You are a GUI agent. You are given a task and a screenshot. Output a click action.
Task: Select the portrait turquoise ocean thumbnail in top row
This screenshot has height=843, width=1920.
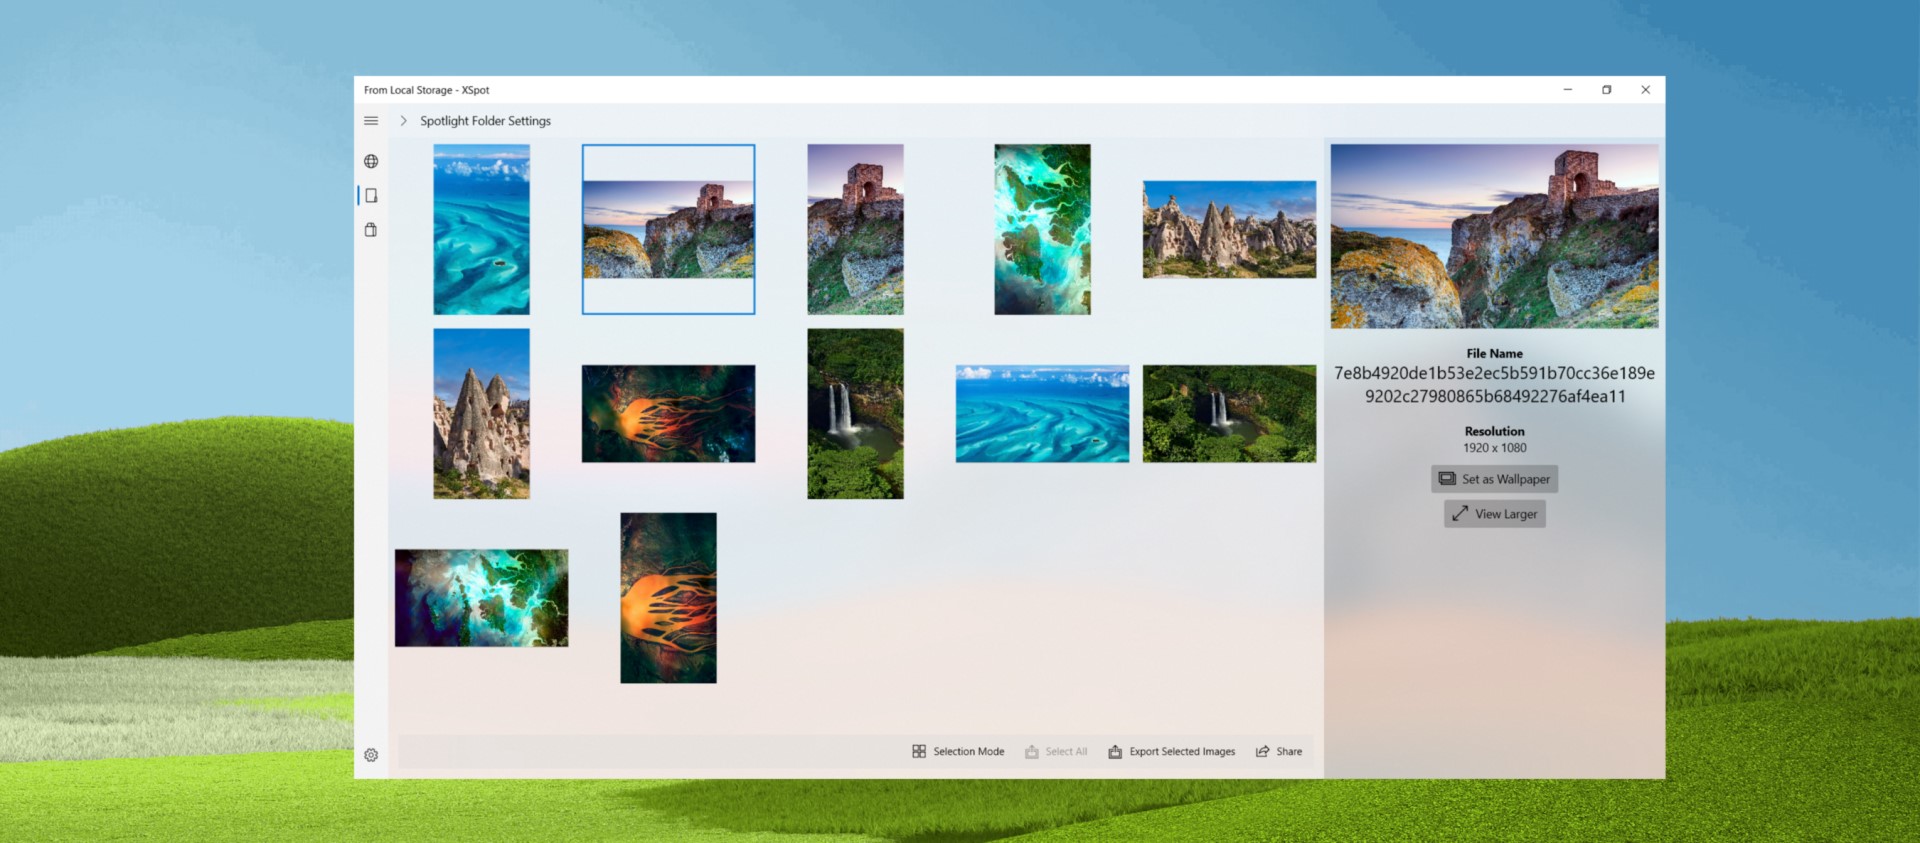(481, 229)
